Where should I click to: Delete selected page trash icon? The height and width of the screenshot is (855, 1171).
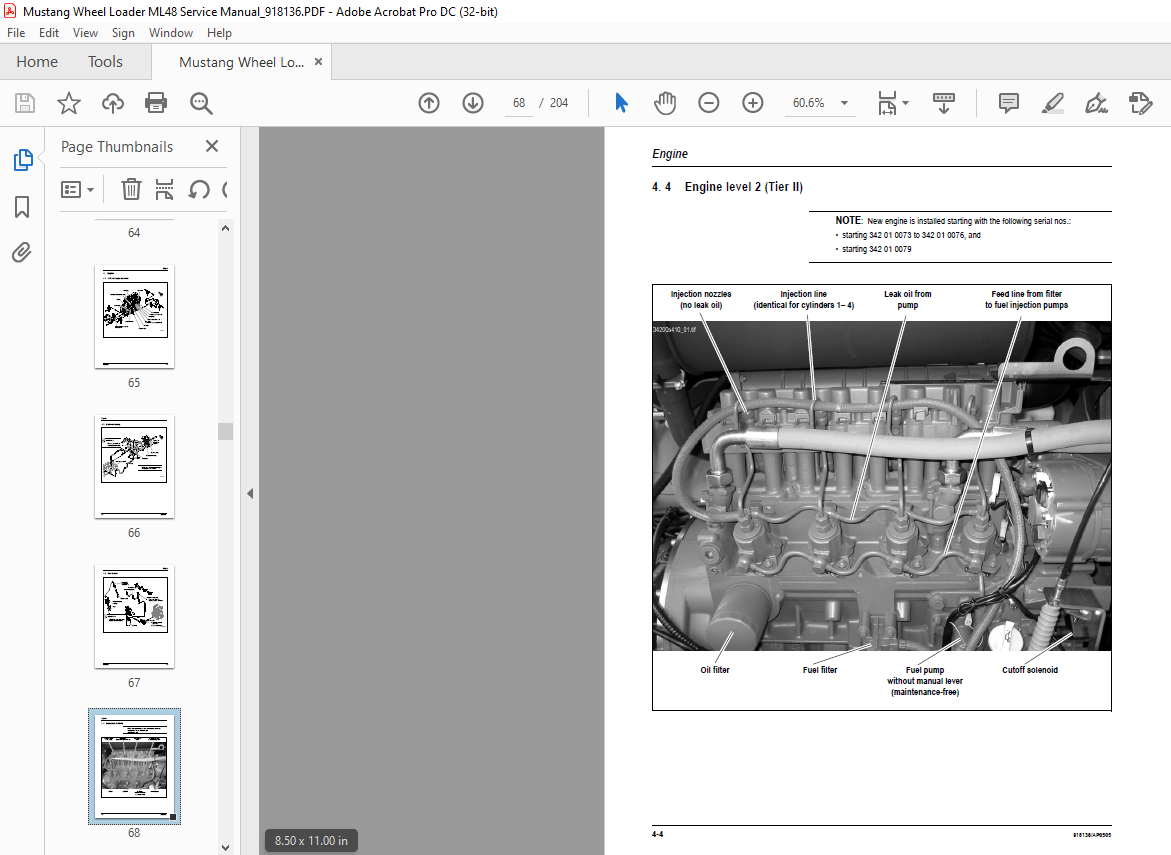tap(131, 190)
